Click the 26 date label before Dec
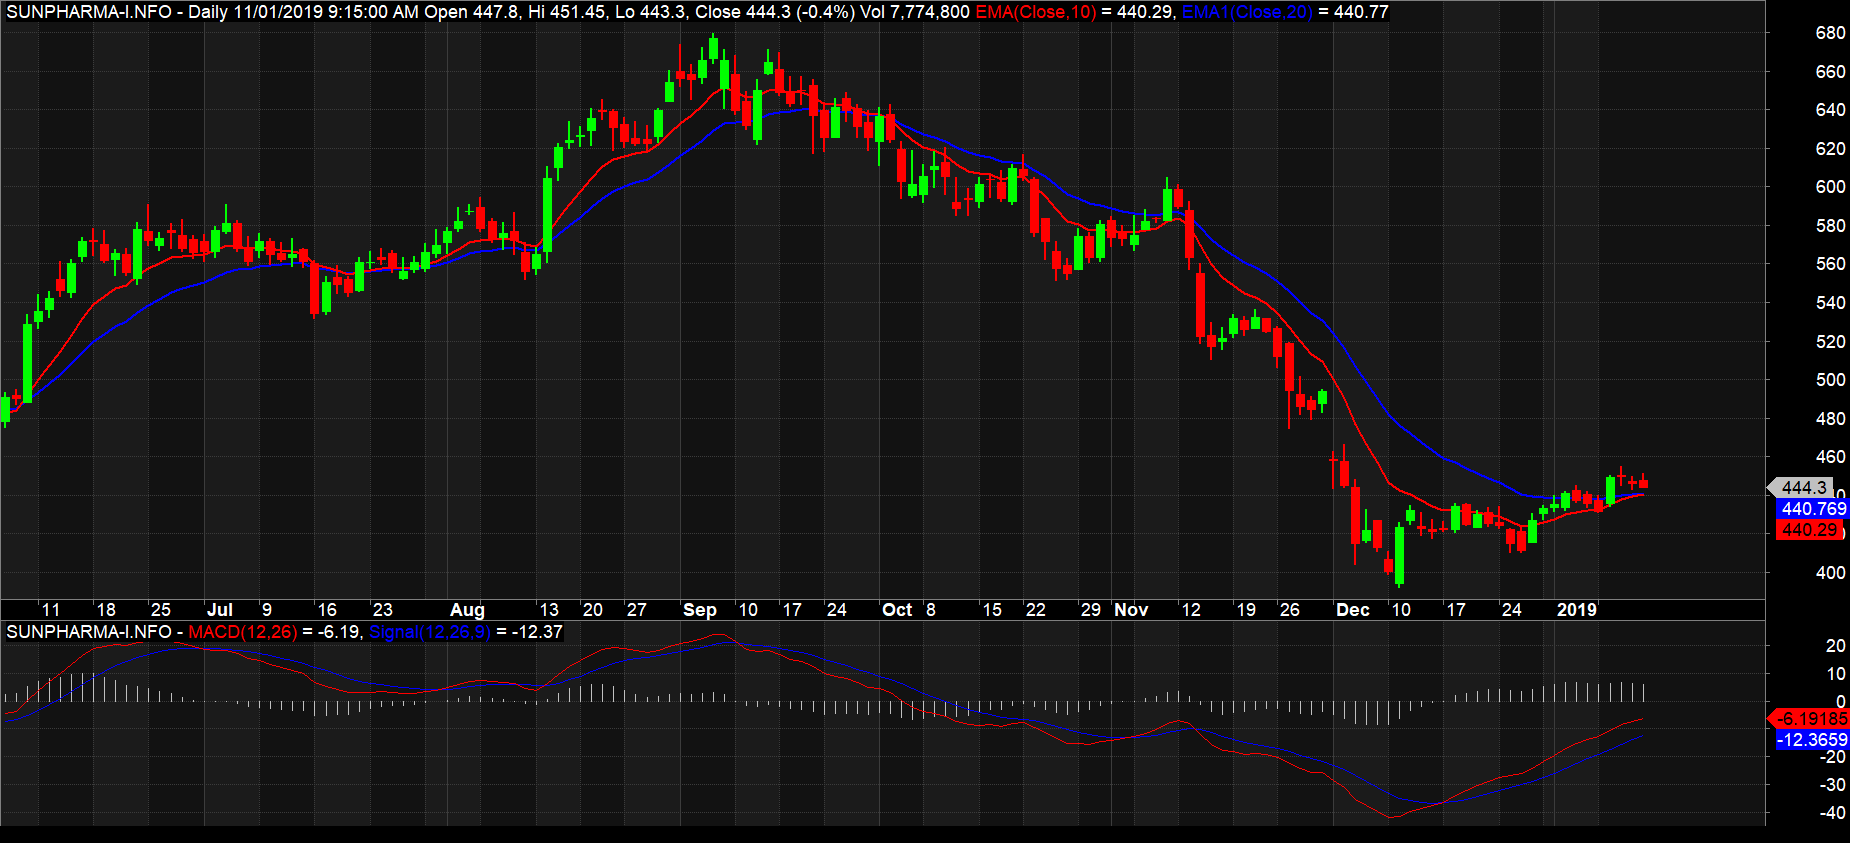Viewport: 1850px width, 843px height. (1290, 610)
